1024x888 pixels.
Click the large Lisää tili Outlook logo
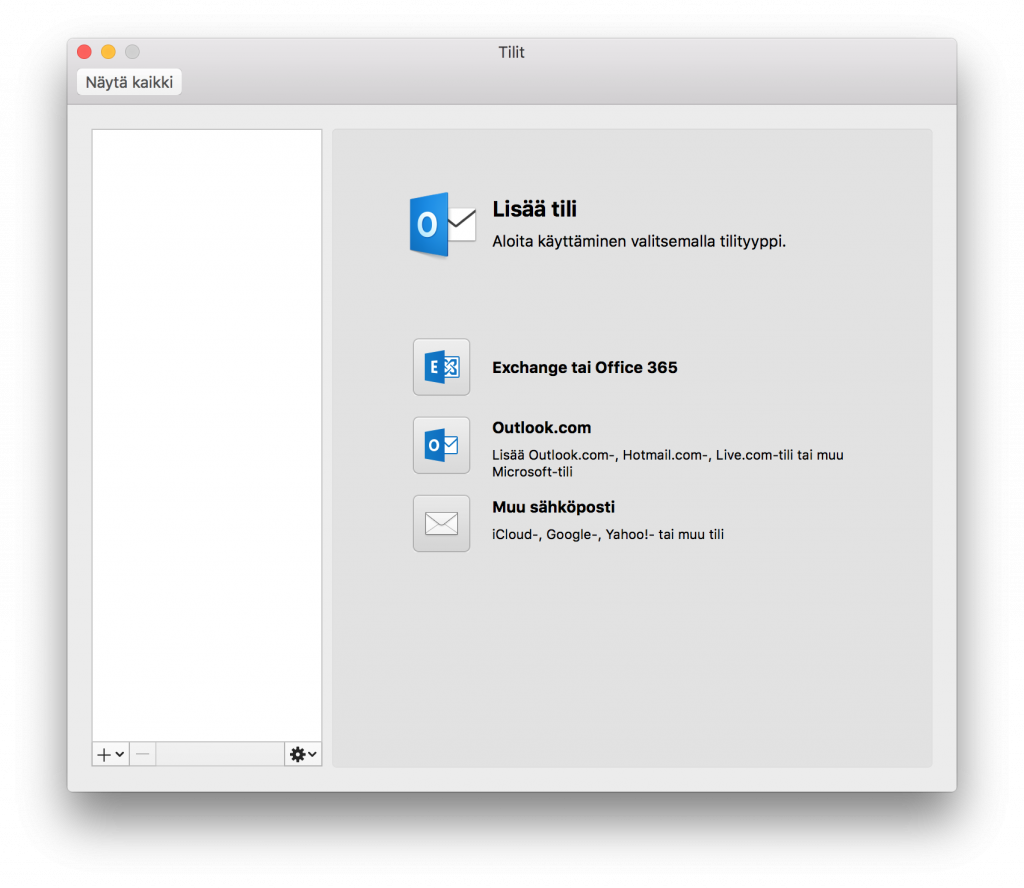pyautogui.click(x=441, y=224)
